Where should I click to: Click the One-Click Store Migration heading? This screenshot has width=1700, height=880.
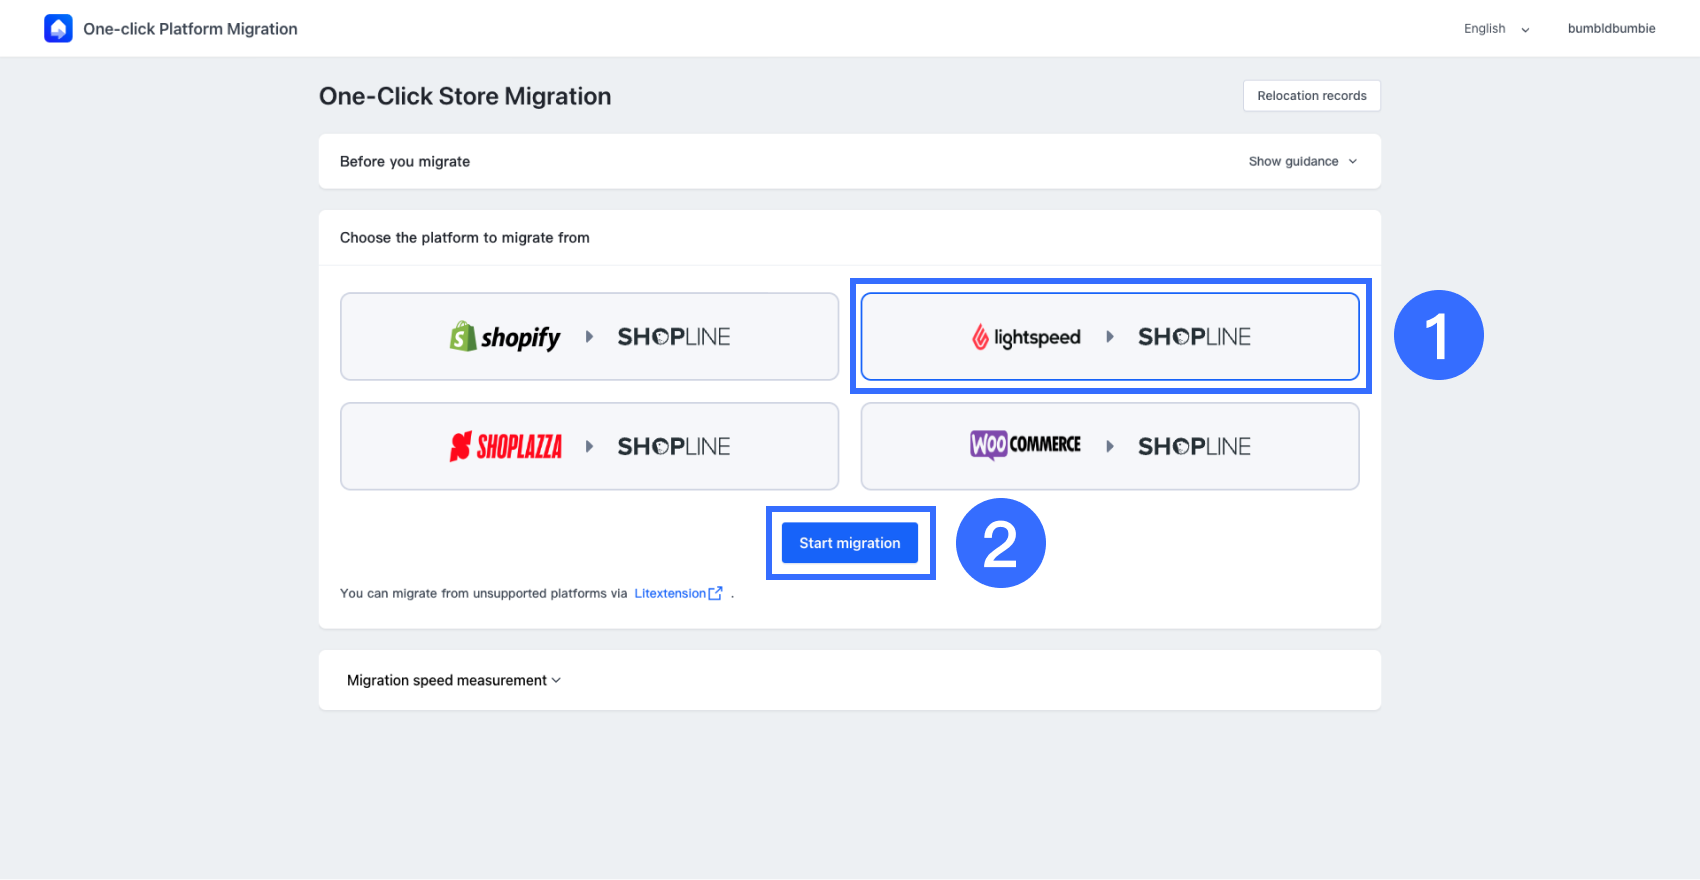click(x=465, y=96)
